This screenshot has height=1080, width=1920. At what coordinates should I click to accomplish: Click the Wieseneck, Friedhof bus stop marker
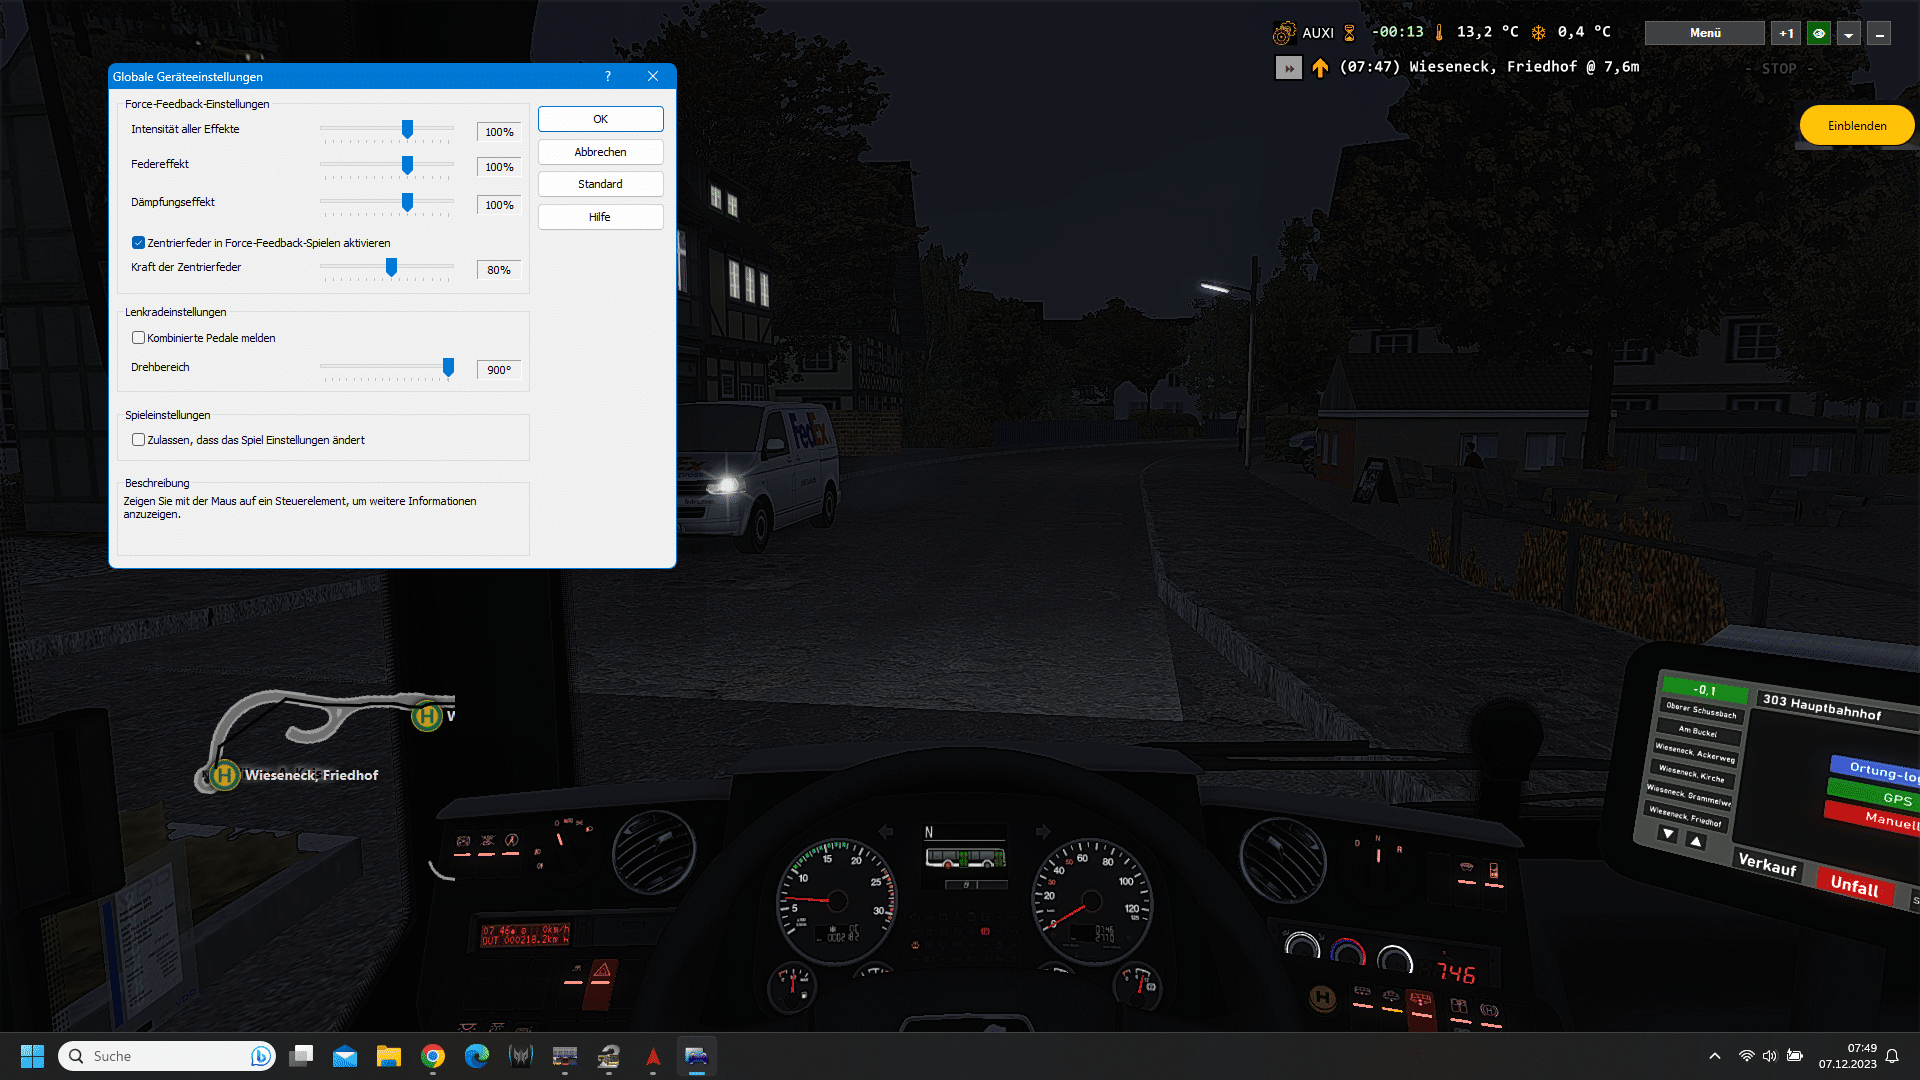tap(225, 775)
